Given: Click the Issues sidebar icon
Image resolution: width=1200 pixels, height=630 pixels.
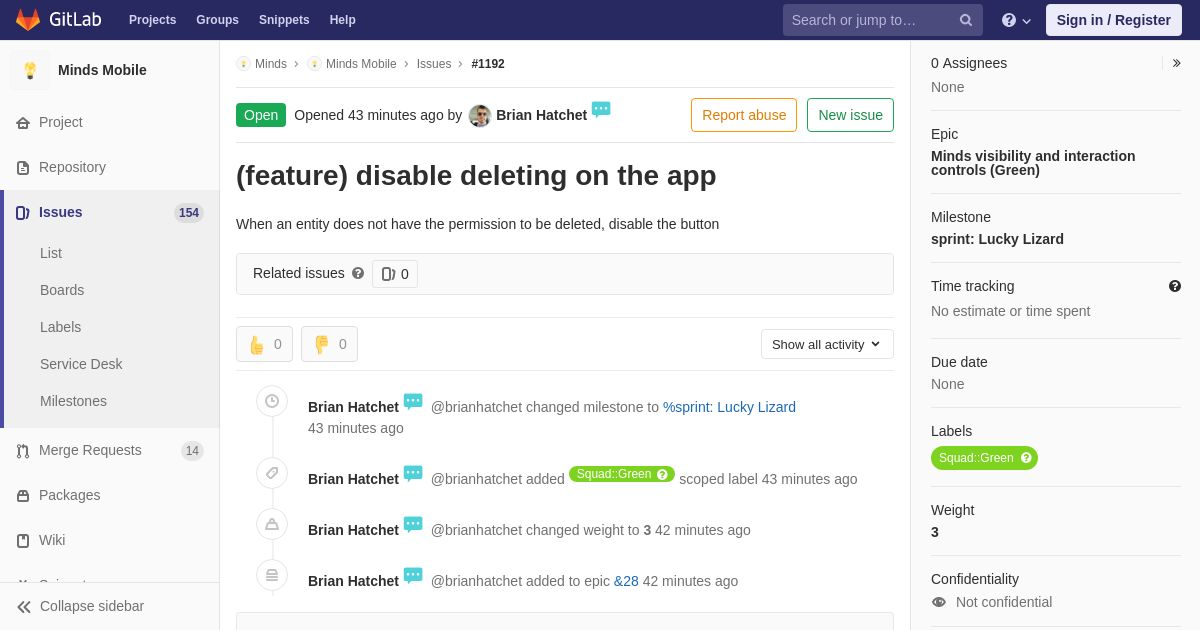Looking at the screenshot, I should click(23, 213).
